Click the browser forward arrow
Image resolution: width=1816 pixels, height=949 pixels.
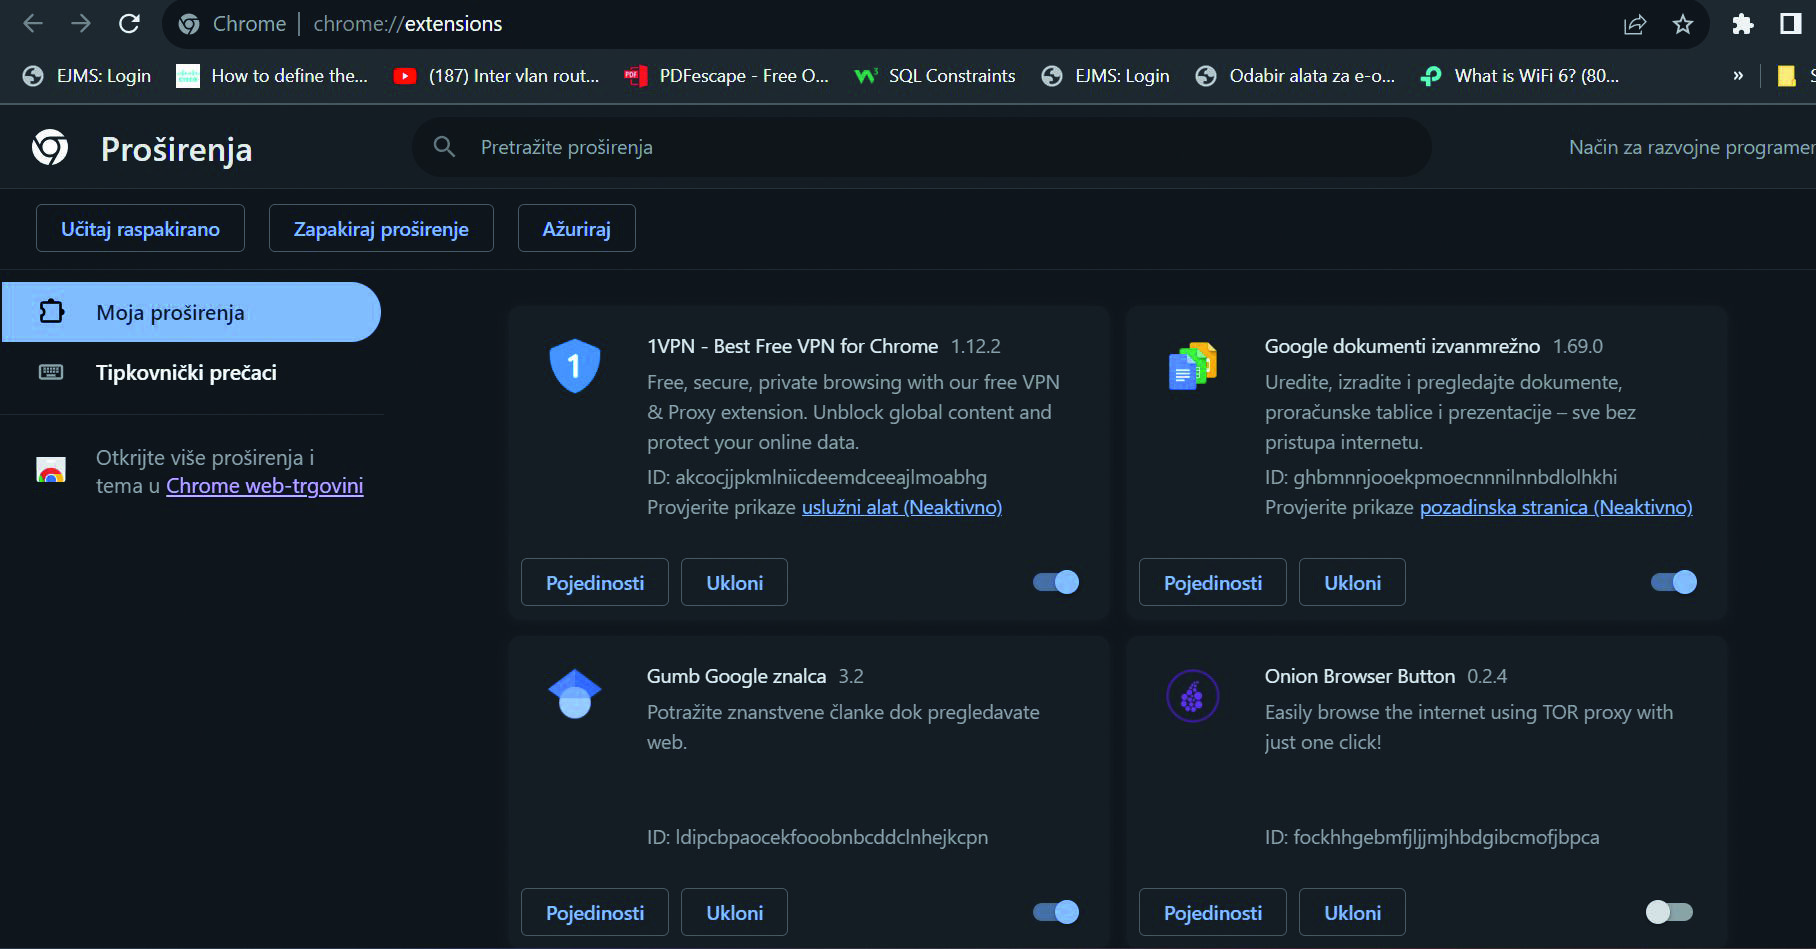click(81, 24)
